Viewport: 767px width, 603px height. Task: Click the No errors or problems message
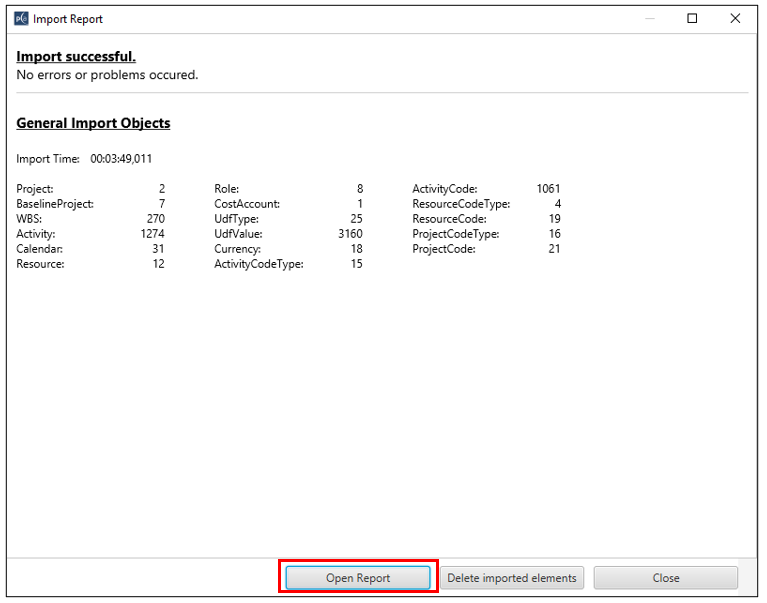point(107,75)
